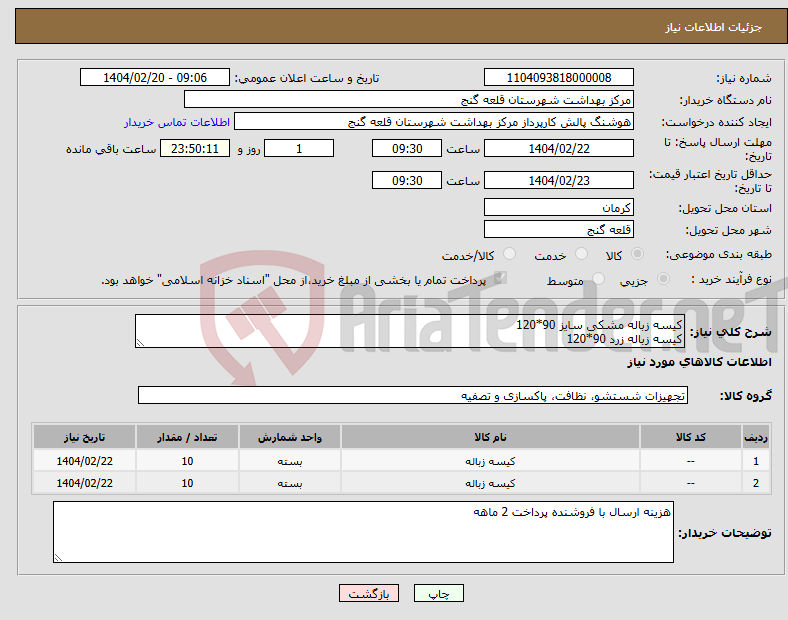
Task: Open the اطلاعات تماس خریدار link
Action: [177, 122]
